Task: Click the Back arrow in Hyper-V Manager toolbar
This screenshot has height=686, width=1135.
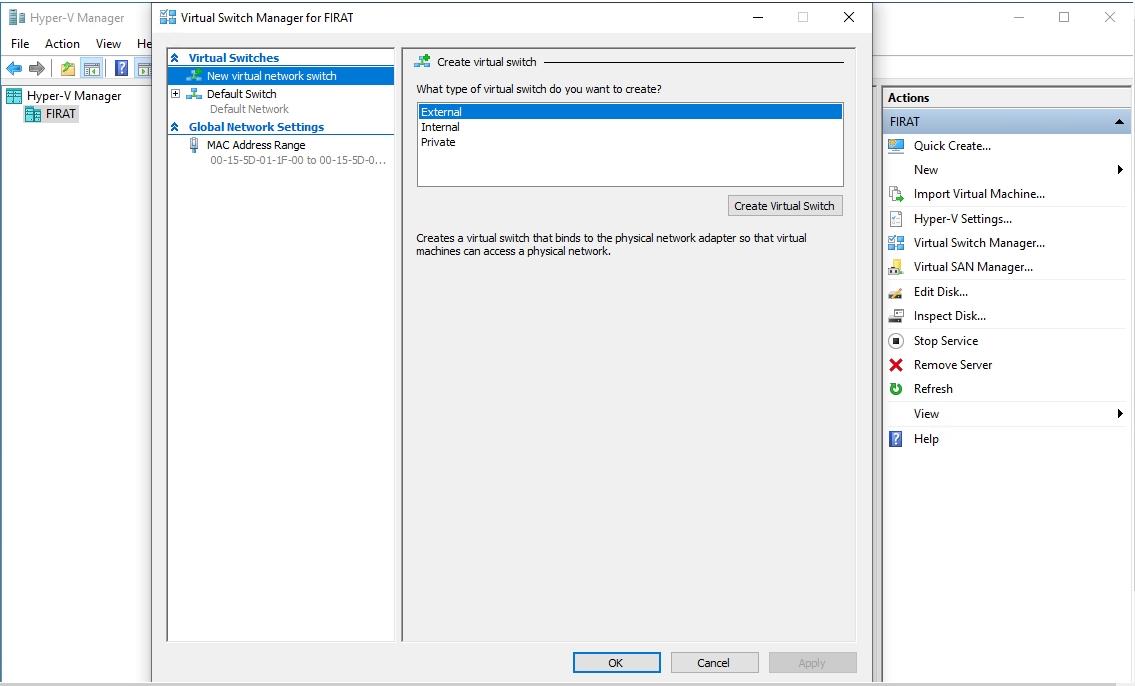Action: [x=14, y=69]
